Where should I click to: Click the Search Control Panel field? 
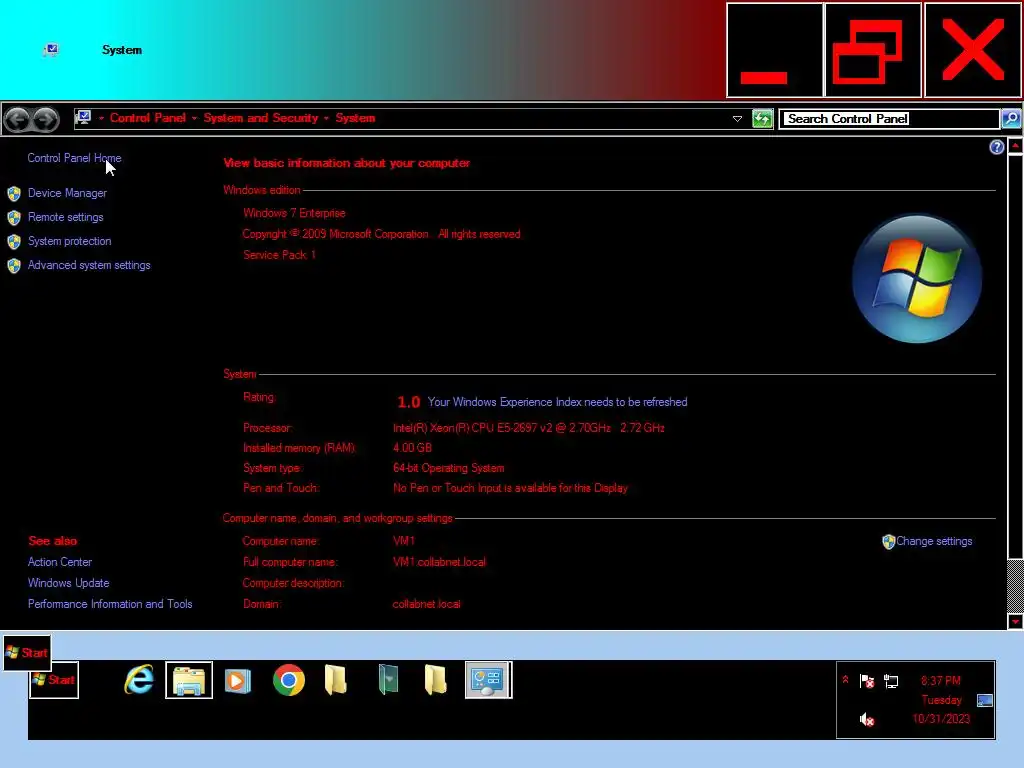tap(891, 119)
